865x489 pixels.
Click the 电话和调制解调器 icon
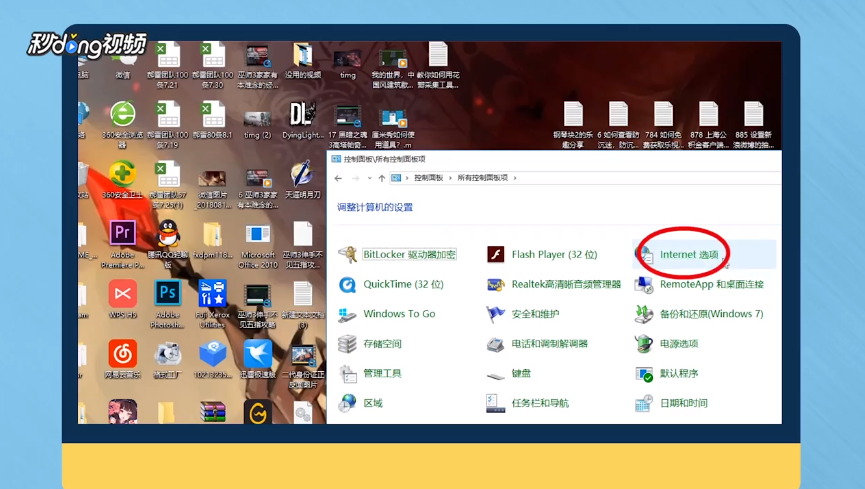coord(495,344)
